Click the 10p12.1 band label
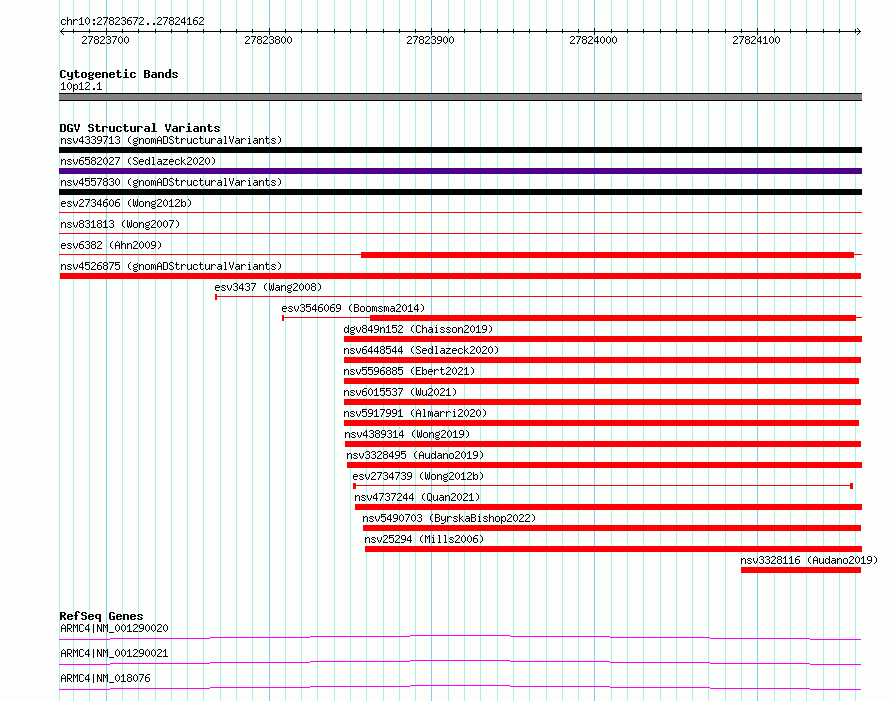The width and height of the screenshot is (890, 701). (x=81, y=86)
